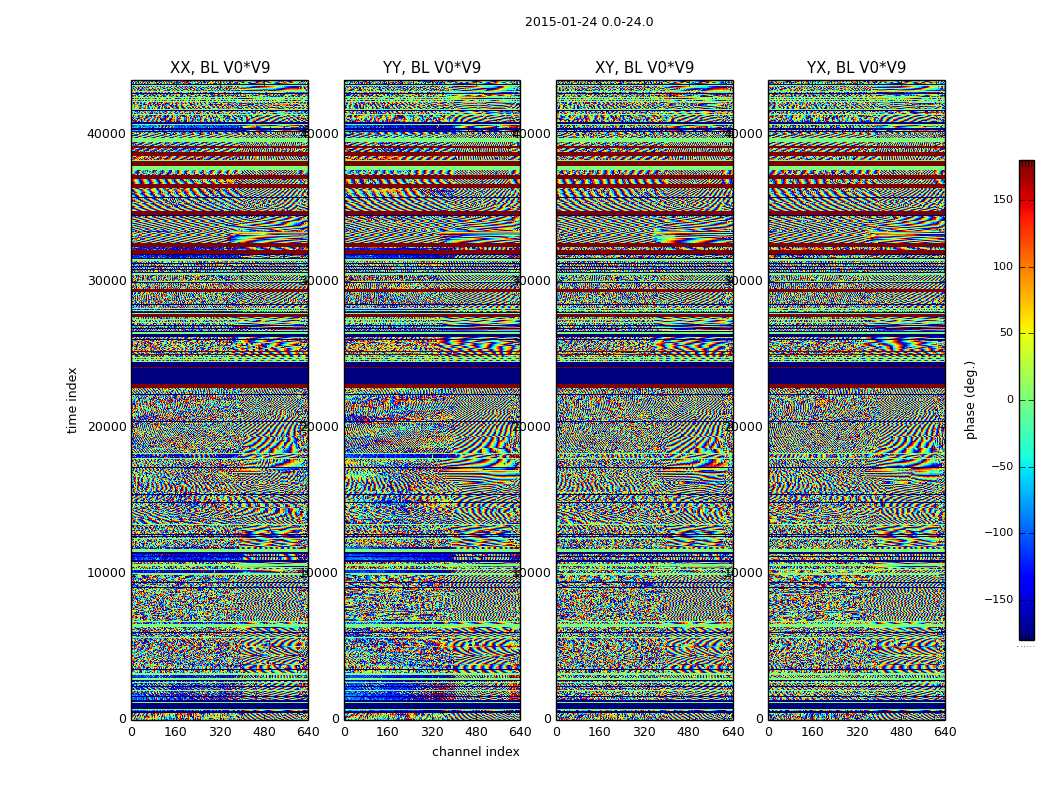The image size is (1050, 800).
Task: Click the XY phase waterfall plot
Action: tap(645, 400)
